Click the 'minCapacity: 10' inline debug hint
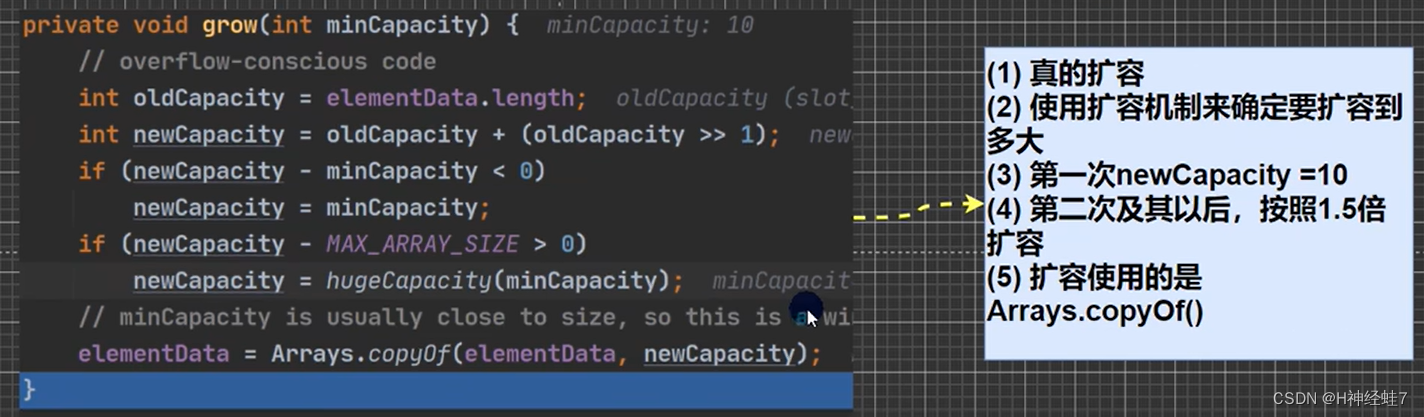The image size is (1424, 417). pyautogui.click(x=650, y=25)
